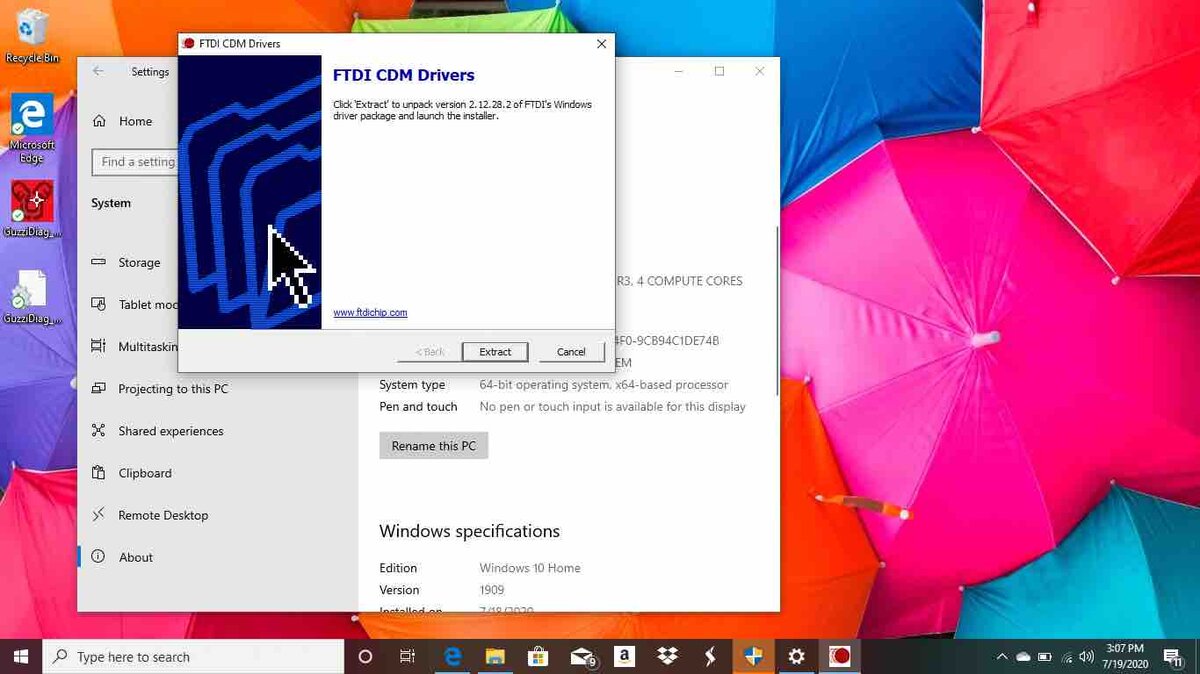Click the Shared experiences icon

click(x=98, y=430)
